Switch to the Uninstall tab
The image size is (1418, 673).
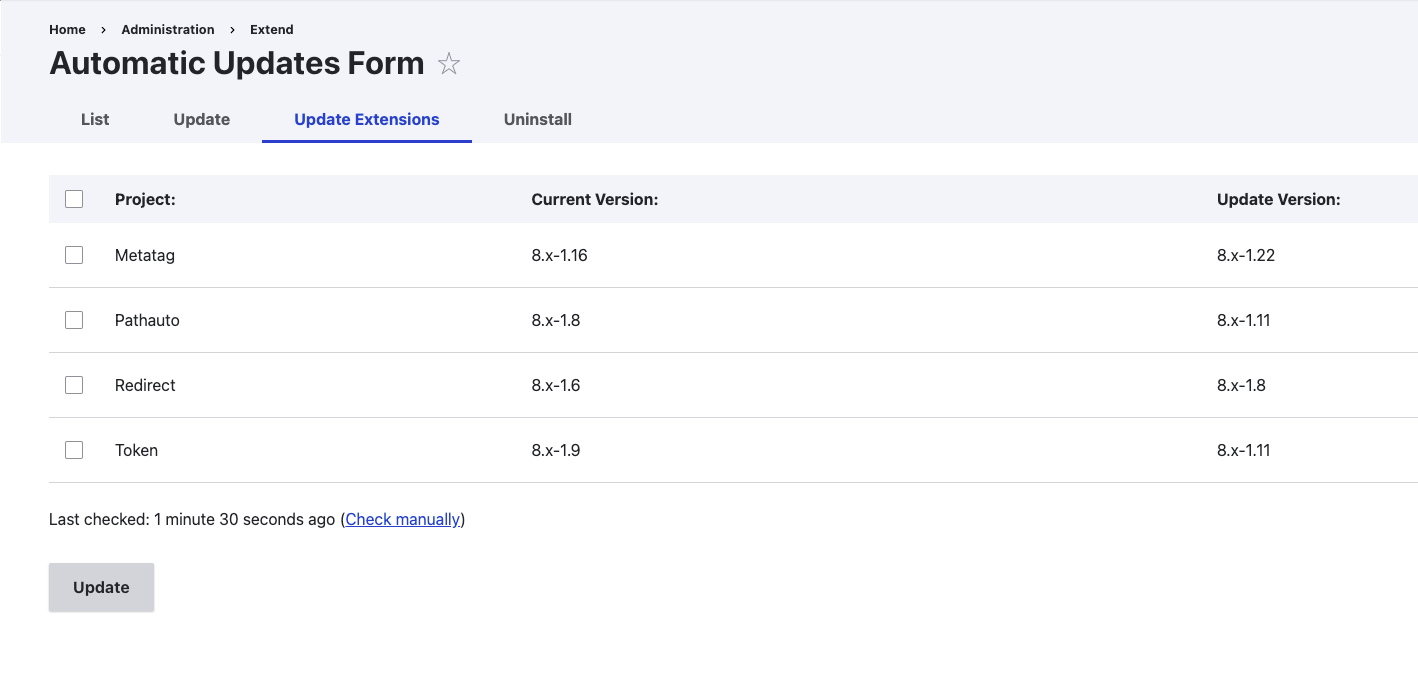pyautogui.click(x=537, y=119)
